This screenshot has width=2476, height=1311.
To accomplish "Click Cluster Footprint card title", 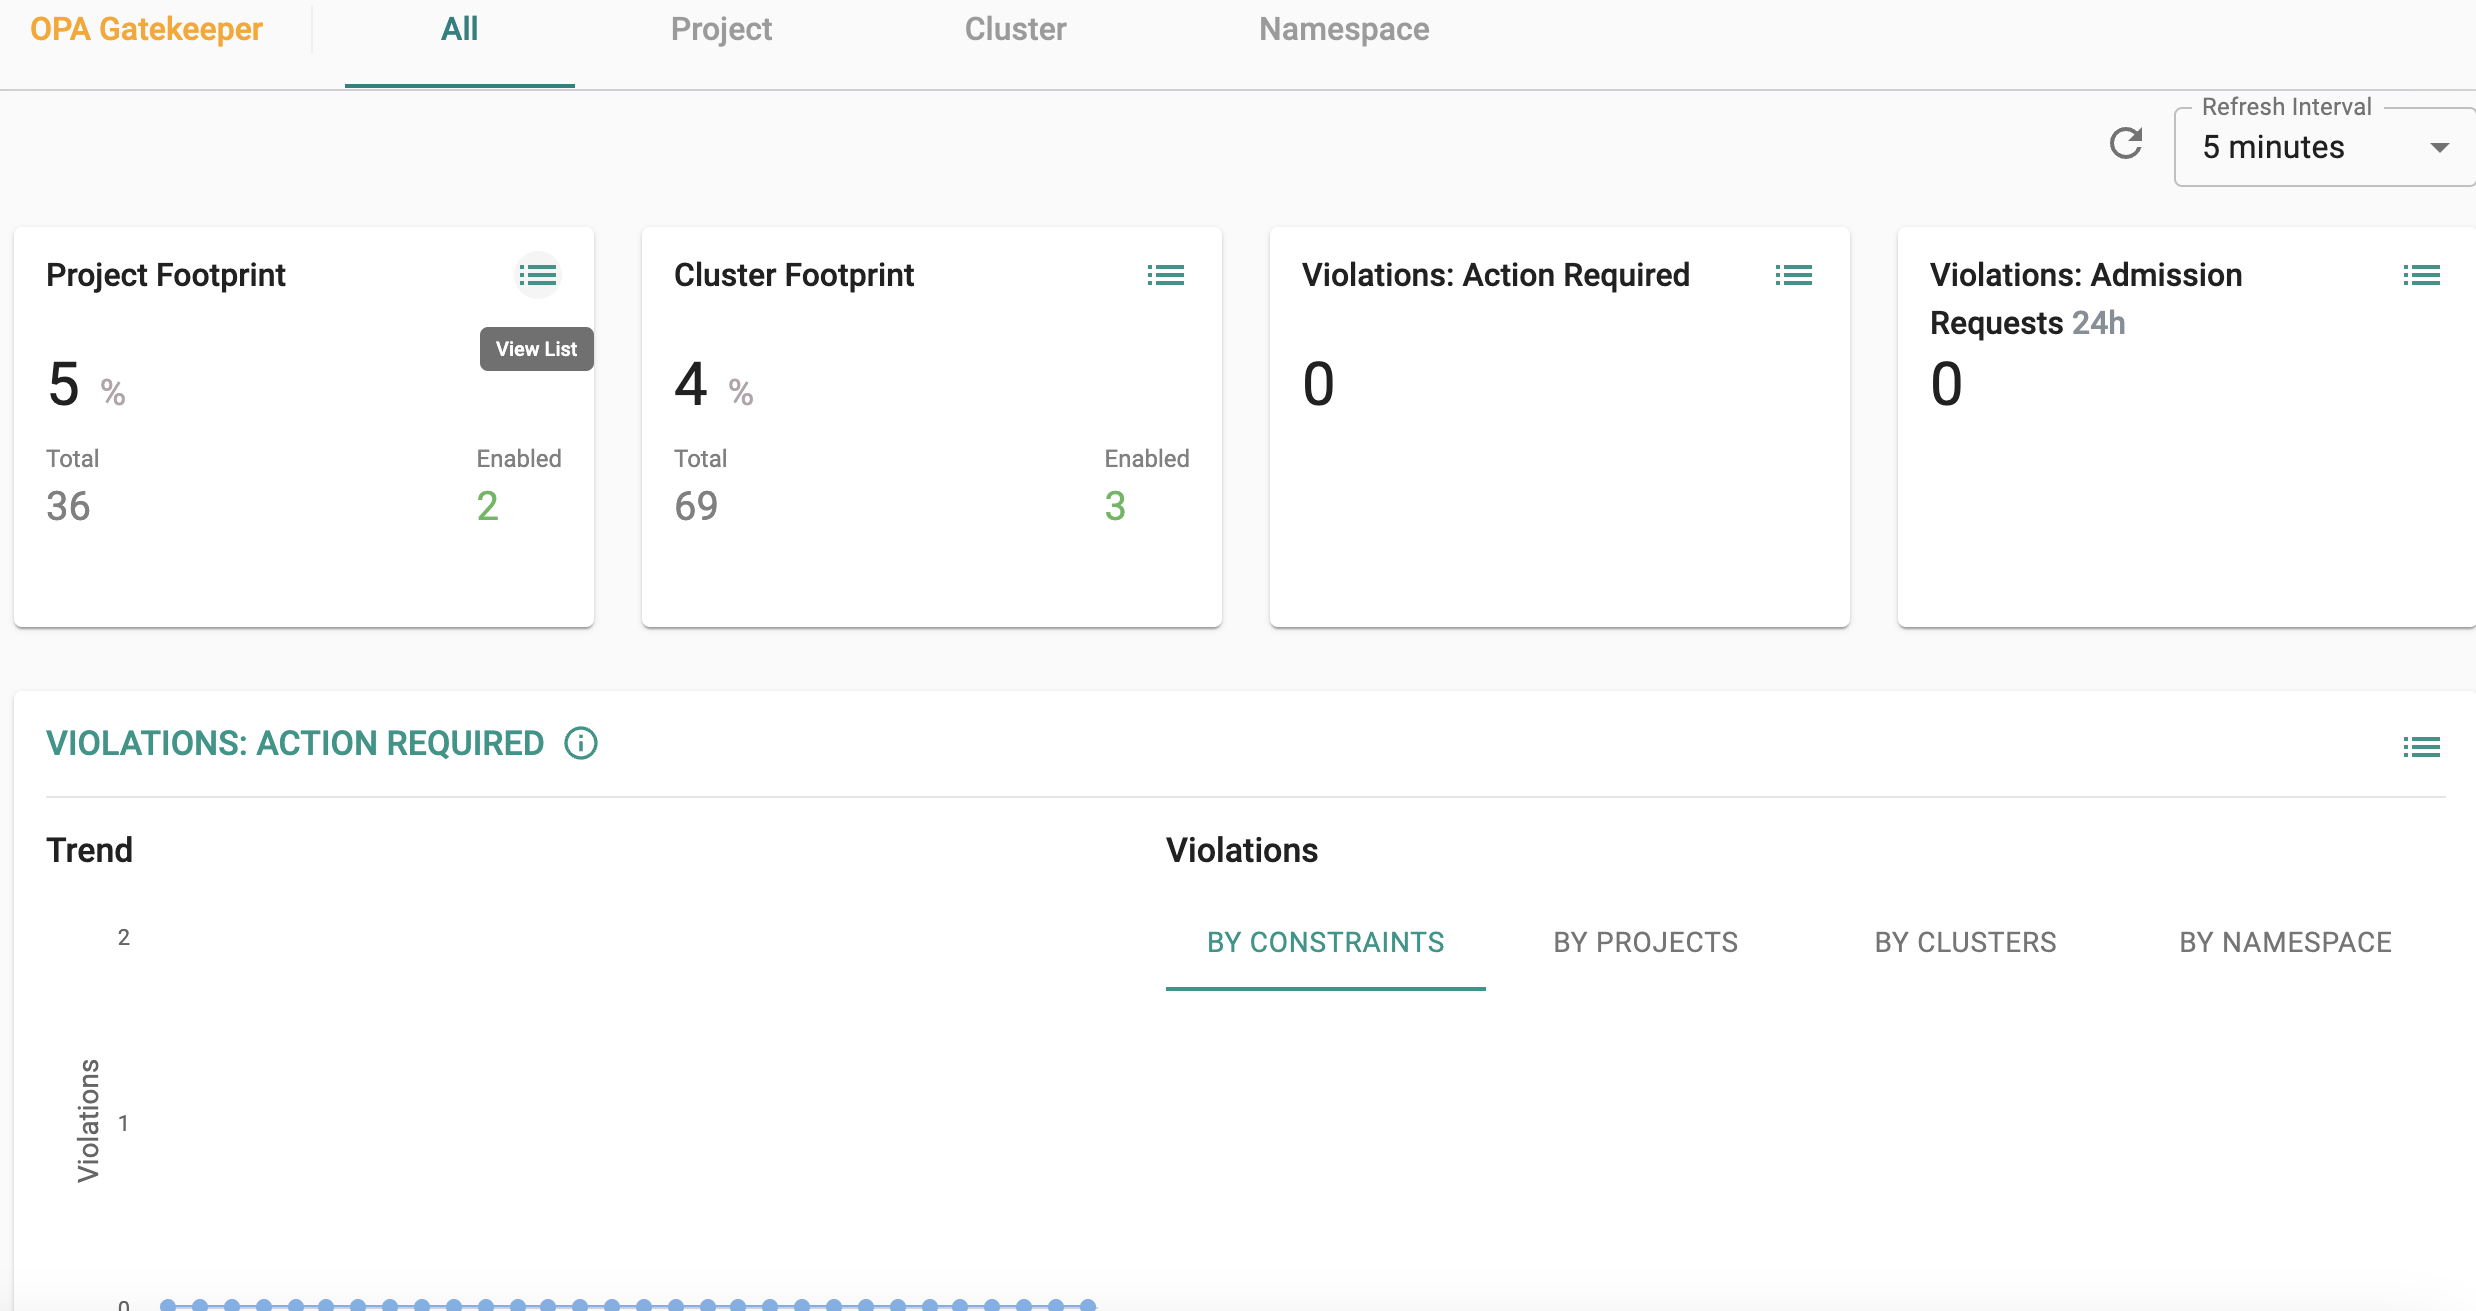I will coord(794,275).
